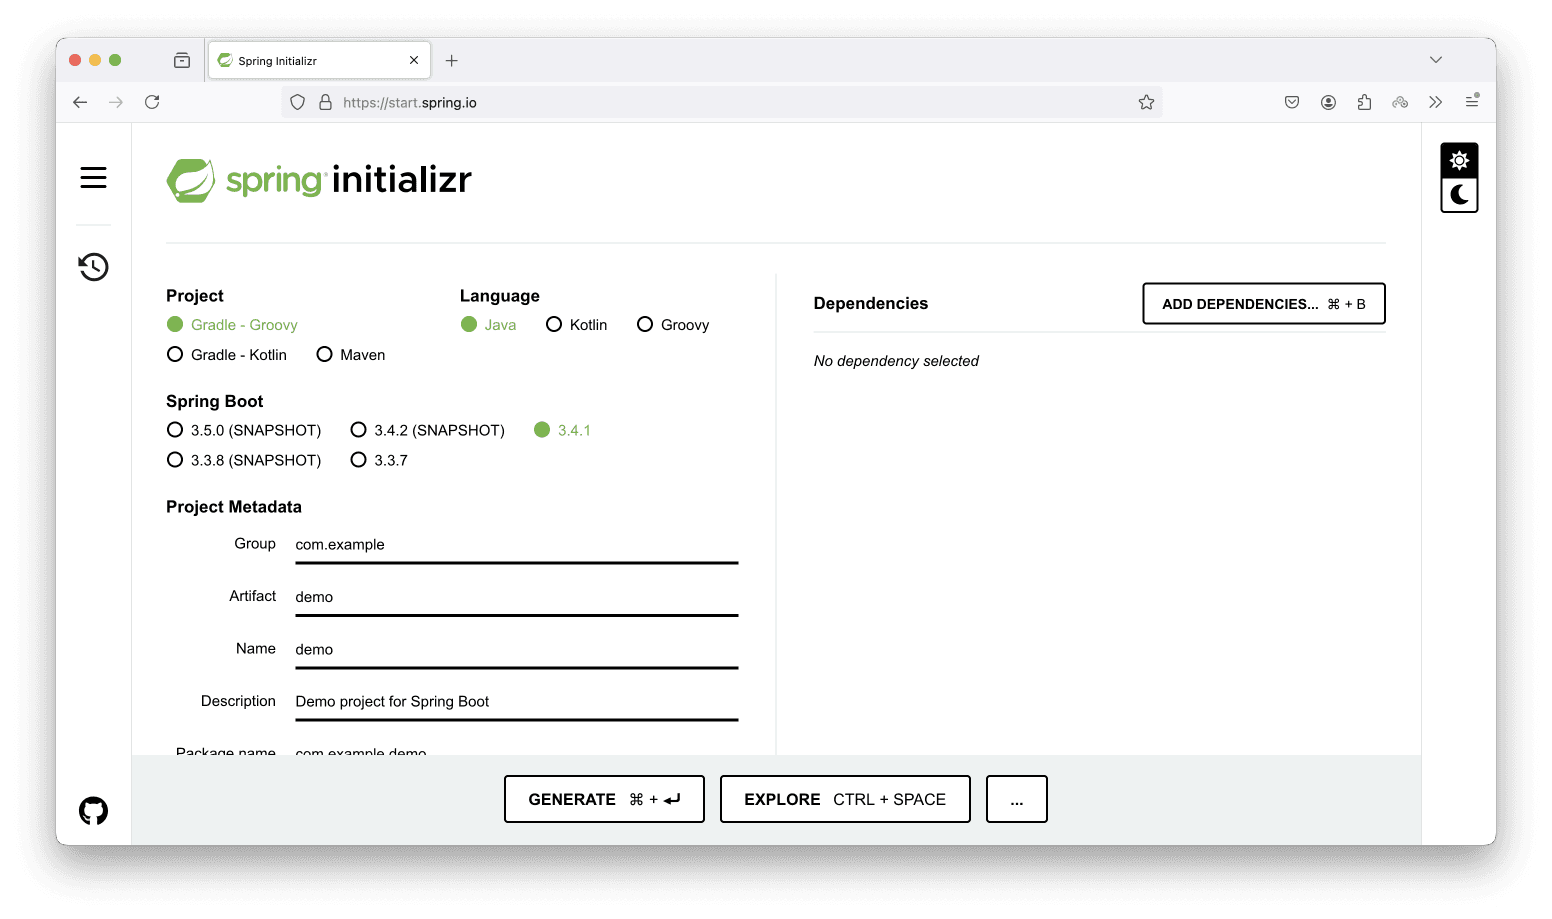The width and height of the screenshot is (1552, 919).
Task: Edit the Group field
Action: (517, 545)
